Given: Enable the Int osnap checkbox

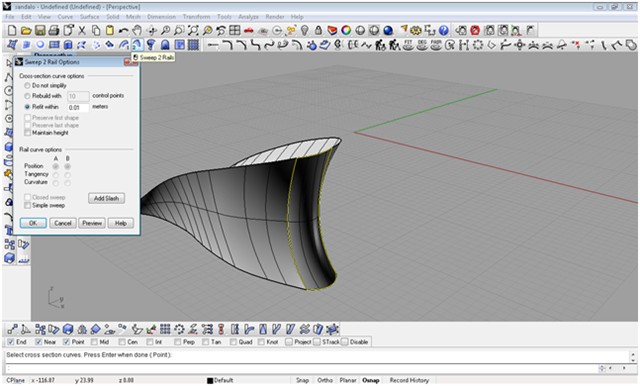Looking at the screenshot, I should pos(150,342).
